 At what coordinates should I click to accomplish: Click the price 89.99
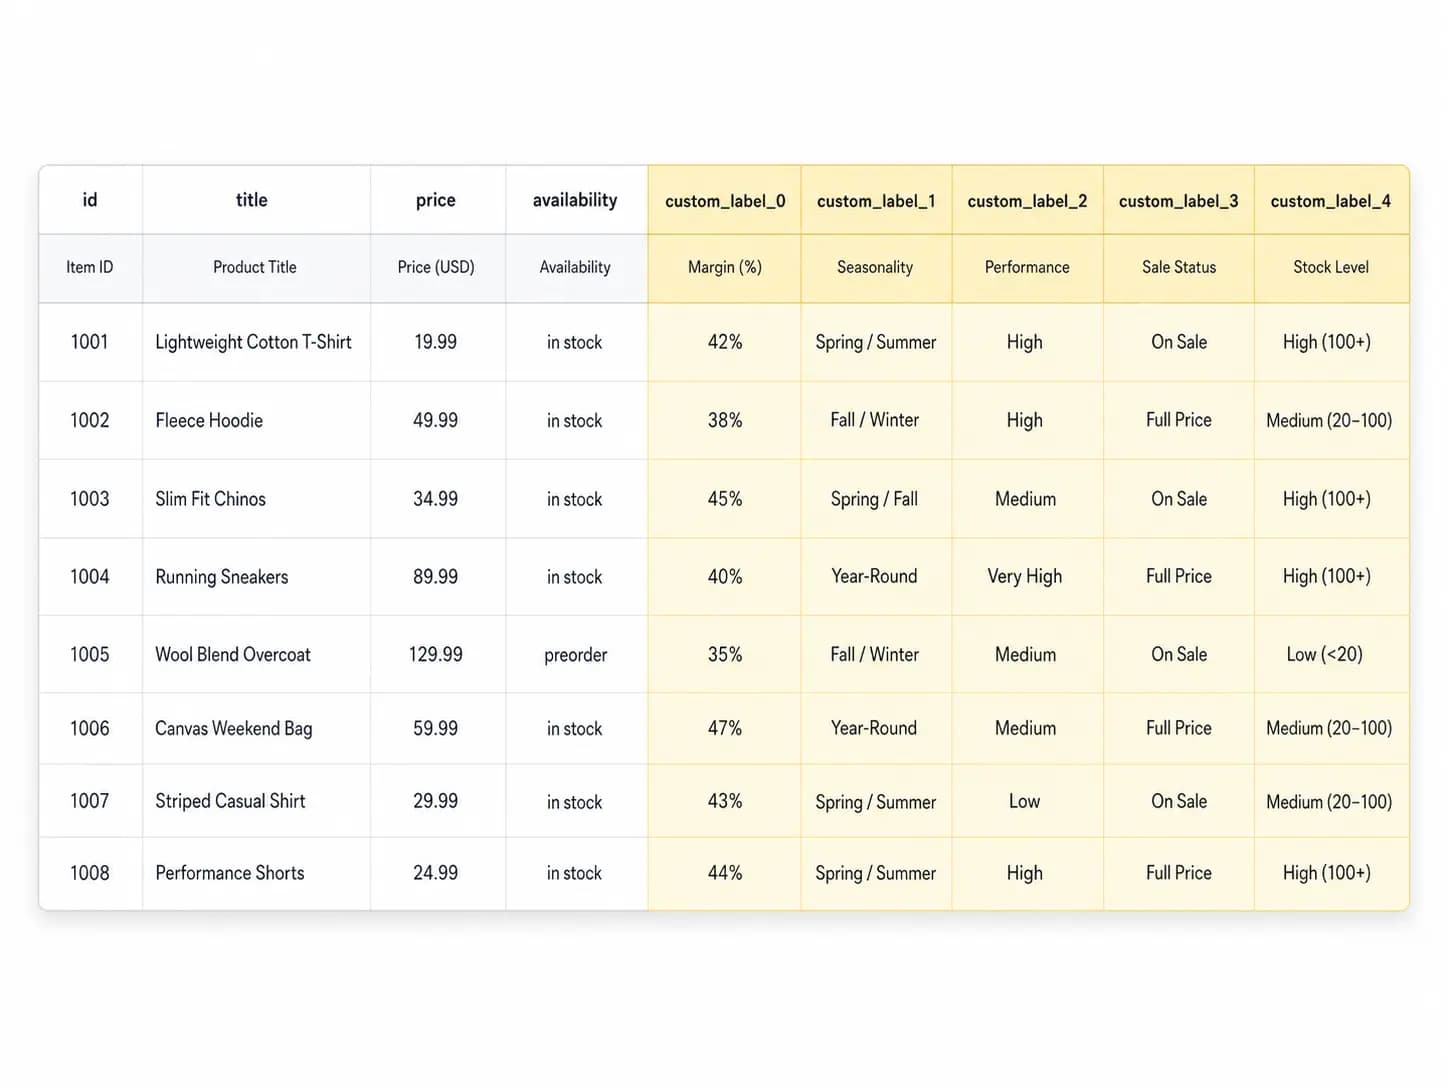[x=436, y=576]
